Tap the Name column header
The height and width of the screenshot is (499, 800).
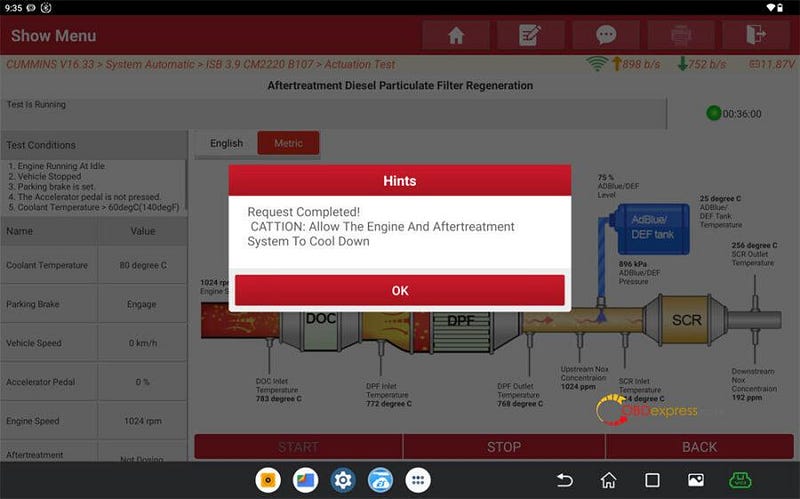pyautogui.click(x=49, y=231)
